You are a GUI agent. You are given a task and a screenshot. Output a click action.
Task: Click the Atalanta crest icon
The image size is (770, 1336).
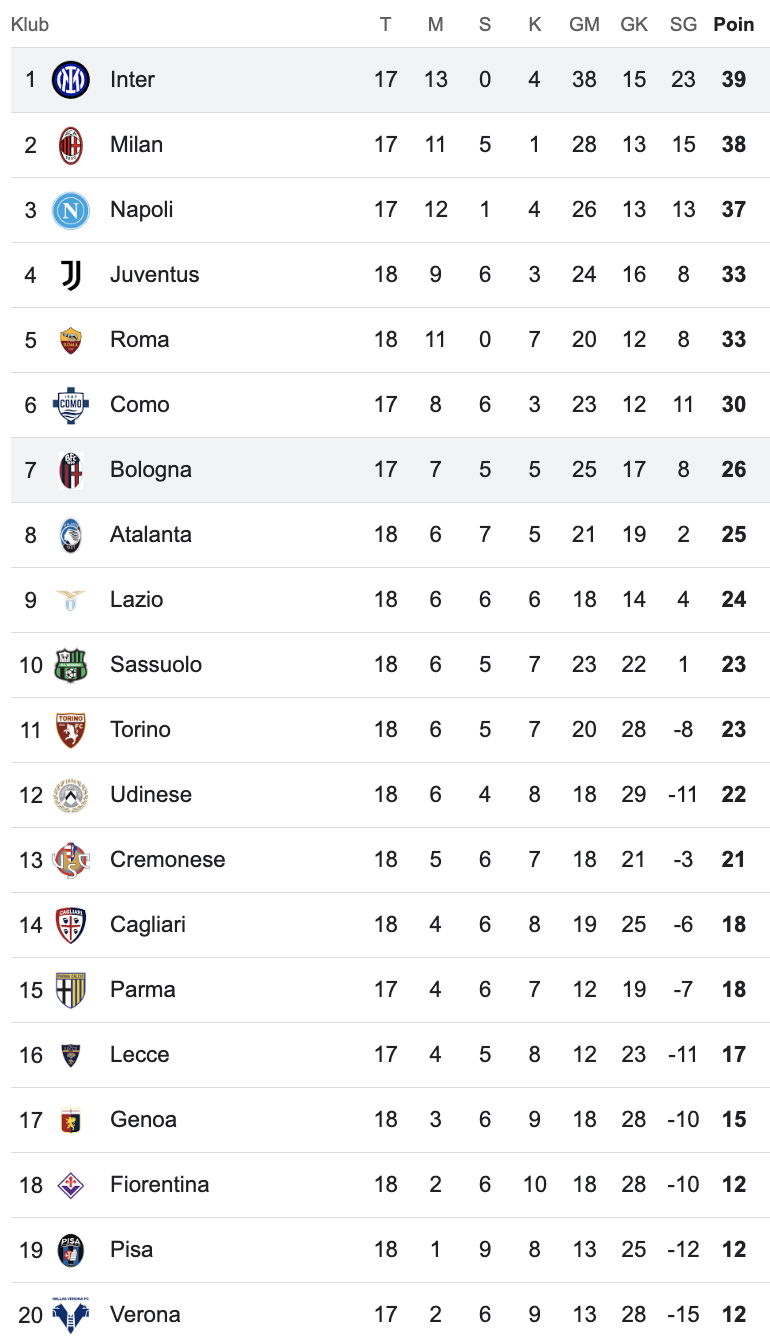(71, 535)
